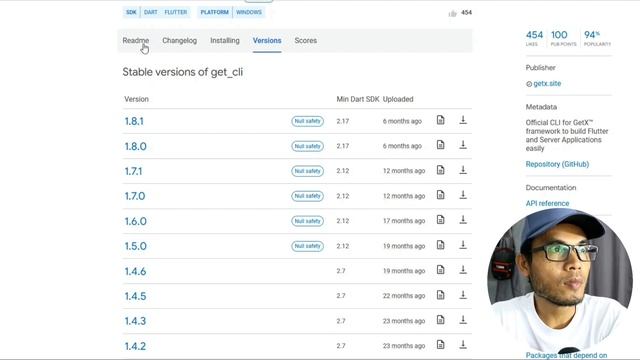640x360 pixels.
Task: Click the "Uploaded" column header
Action: [398, 99]
